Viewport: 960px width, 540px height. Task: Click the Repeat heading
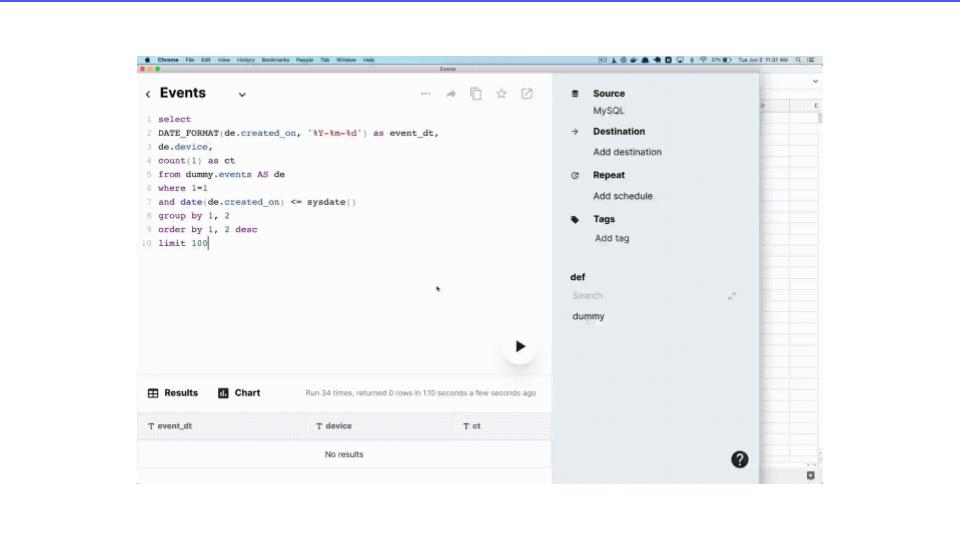click(609, 175)
